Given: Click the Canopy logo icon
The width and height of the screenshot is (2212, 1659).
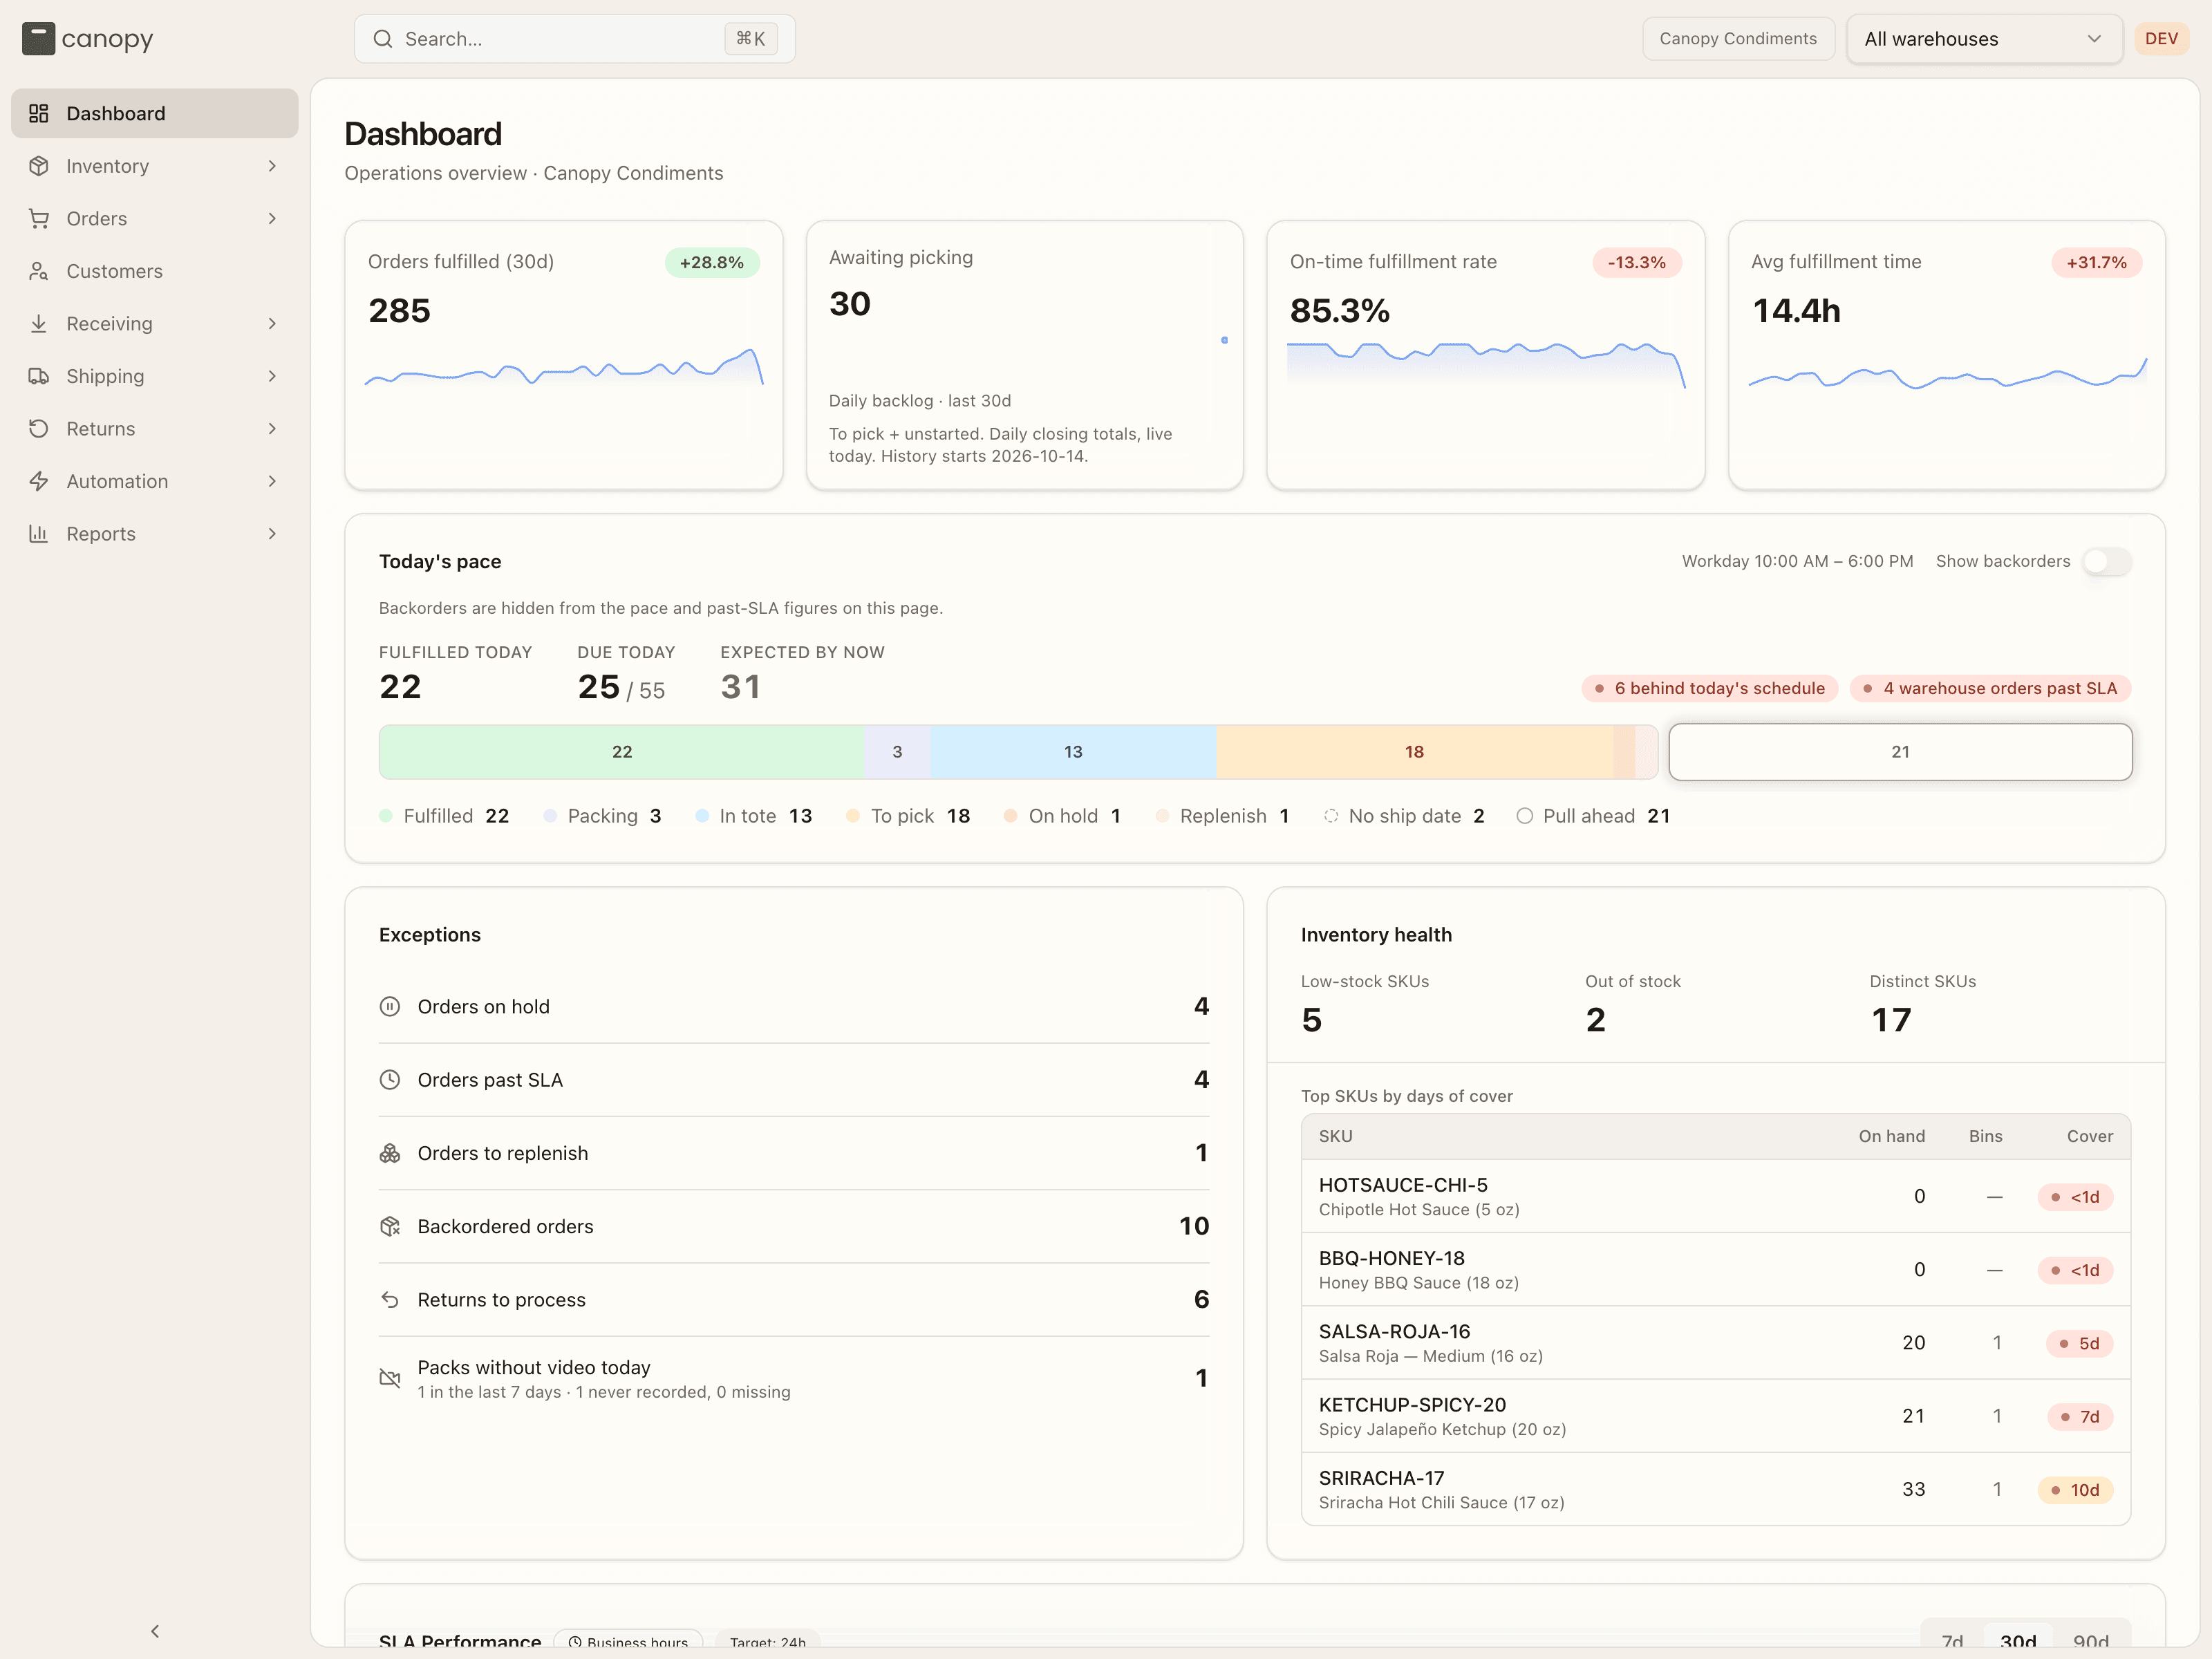Looking at the screenshot, I should pos(38,39).
